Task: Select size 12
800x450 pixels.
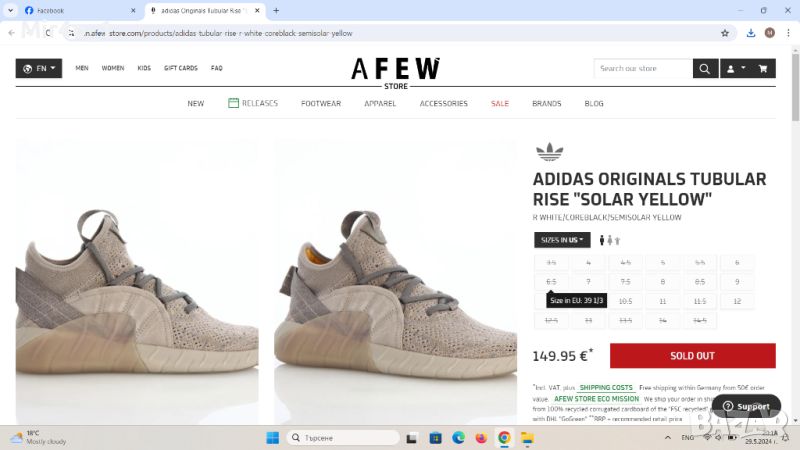Action: 737,302
